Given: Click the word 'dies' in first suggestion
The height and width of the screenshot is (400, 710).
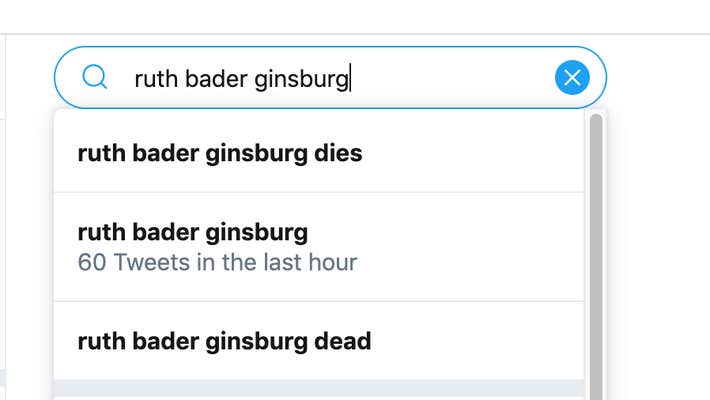Looking at the screenshot, I should (x=338, y=153).
